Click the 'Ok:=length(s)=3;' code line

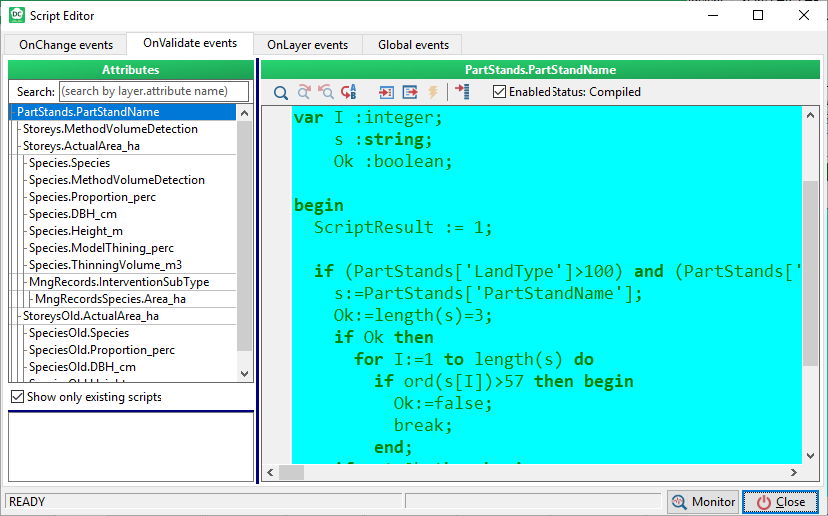(x=413, y=315)
